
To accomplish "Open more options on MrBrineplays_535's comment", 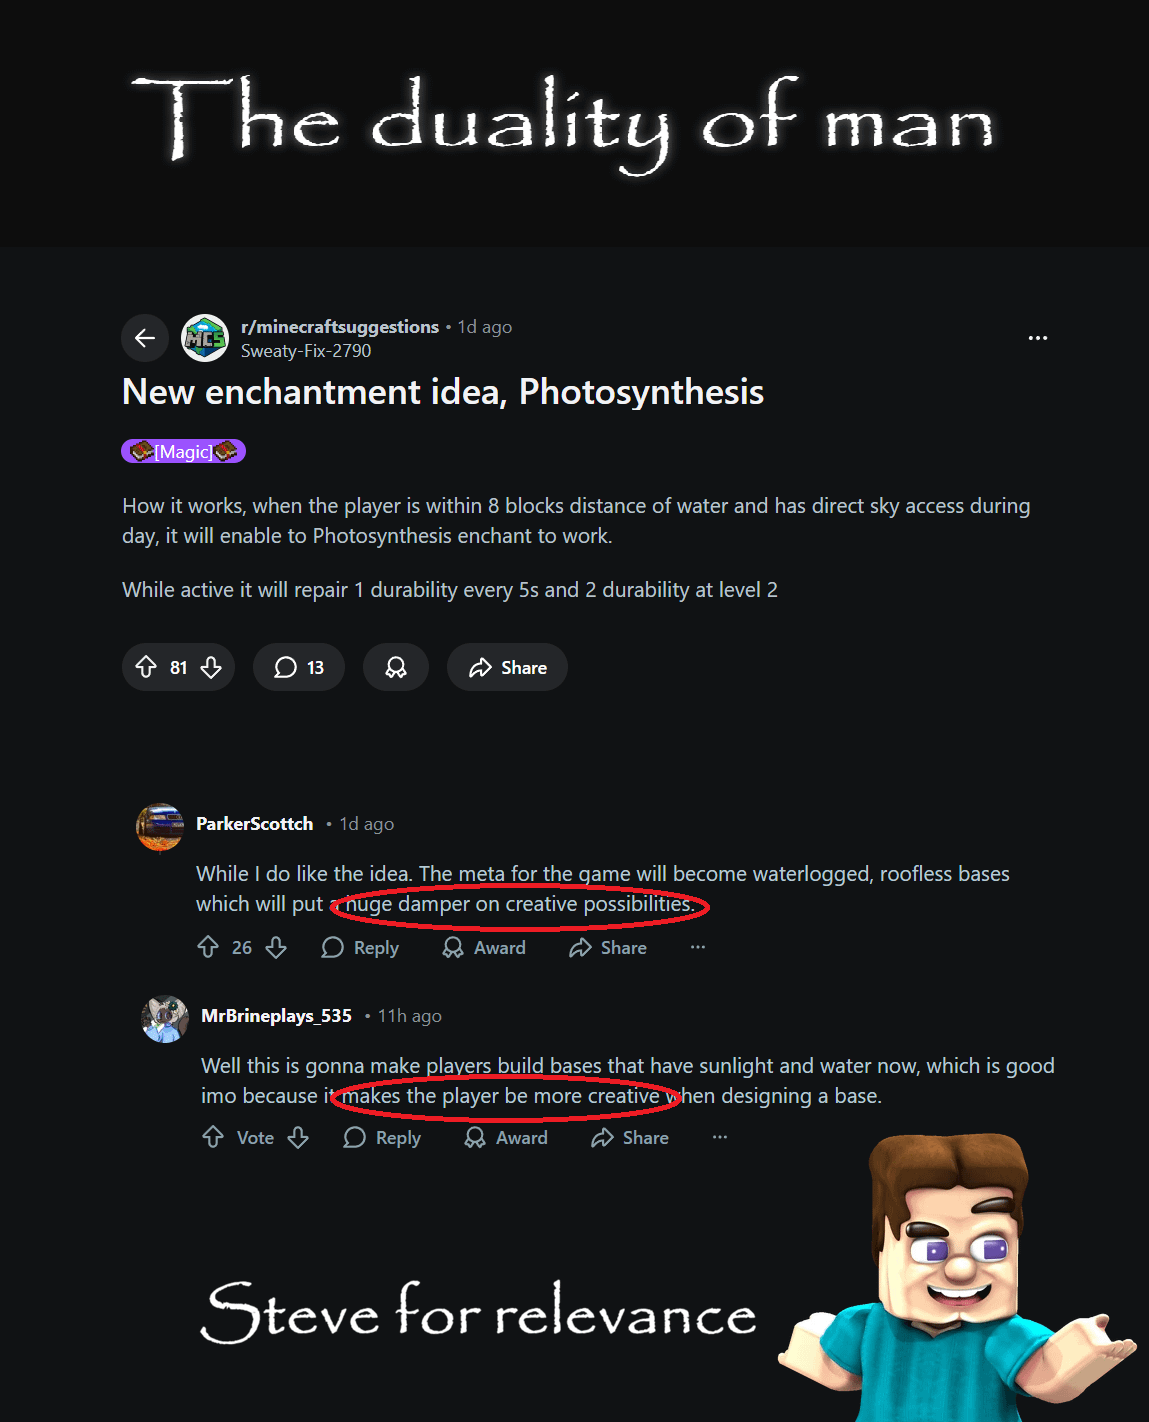I will coord(720,1137).
